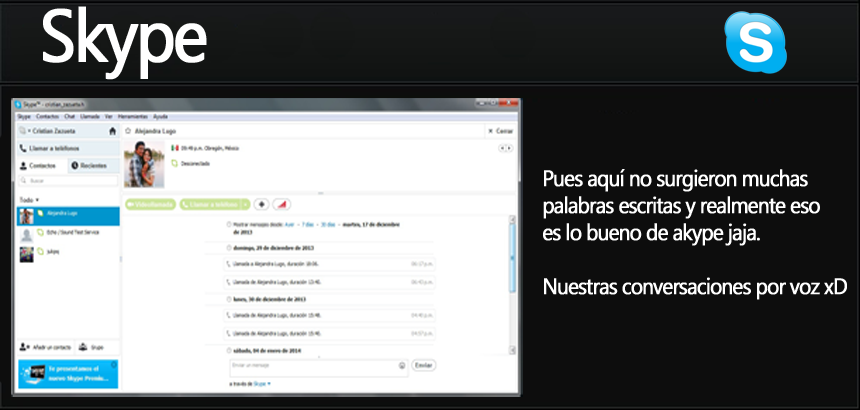Open Alejandra Lugo's profile photo
The image size is (860, 410).
pos(144,164)
